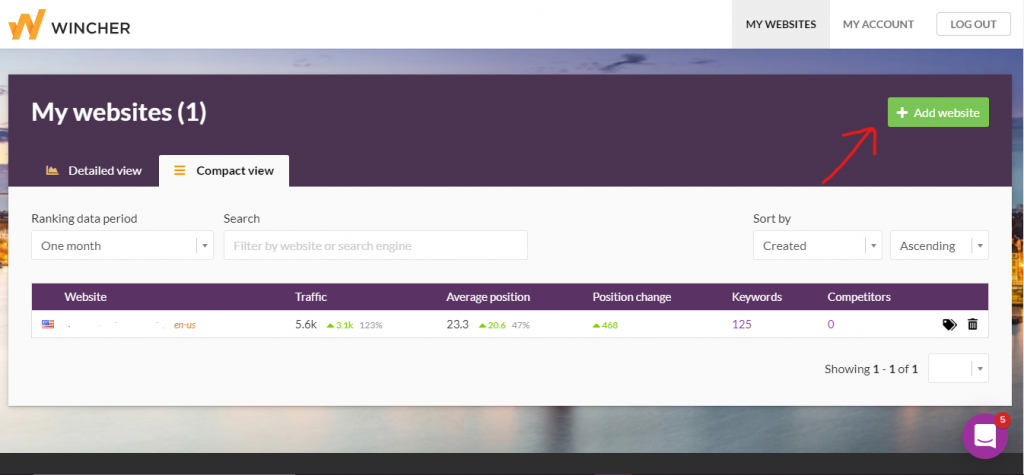1024x475 pixels.
Task: Delete the website using the trash icon
Action: tap(972, 324)
